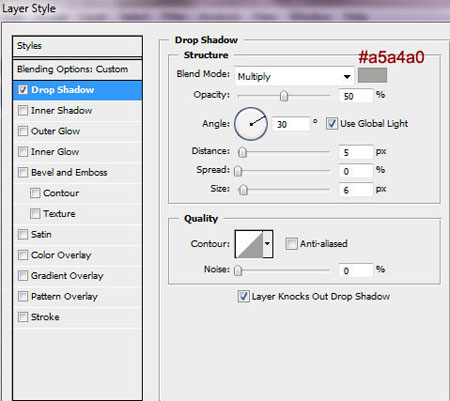
Task: Click the Noise value field
Action: [x=356, y=270]
